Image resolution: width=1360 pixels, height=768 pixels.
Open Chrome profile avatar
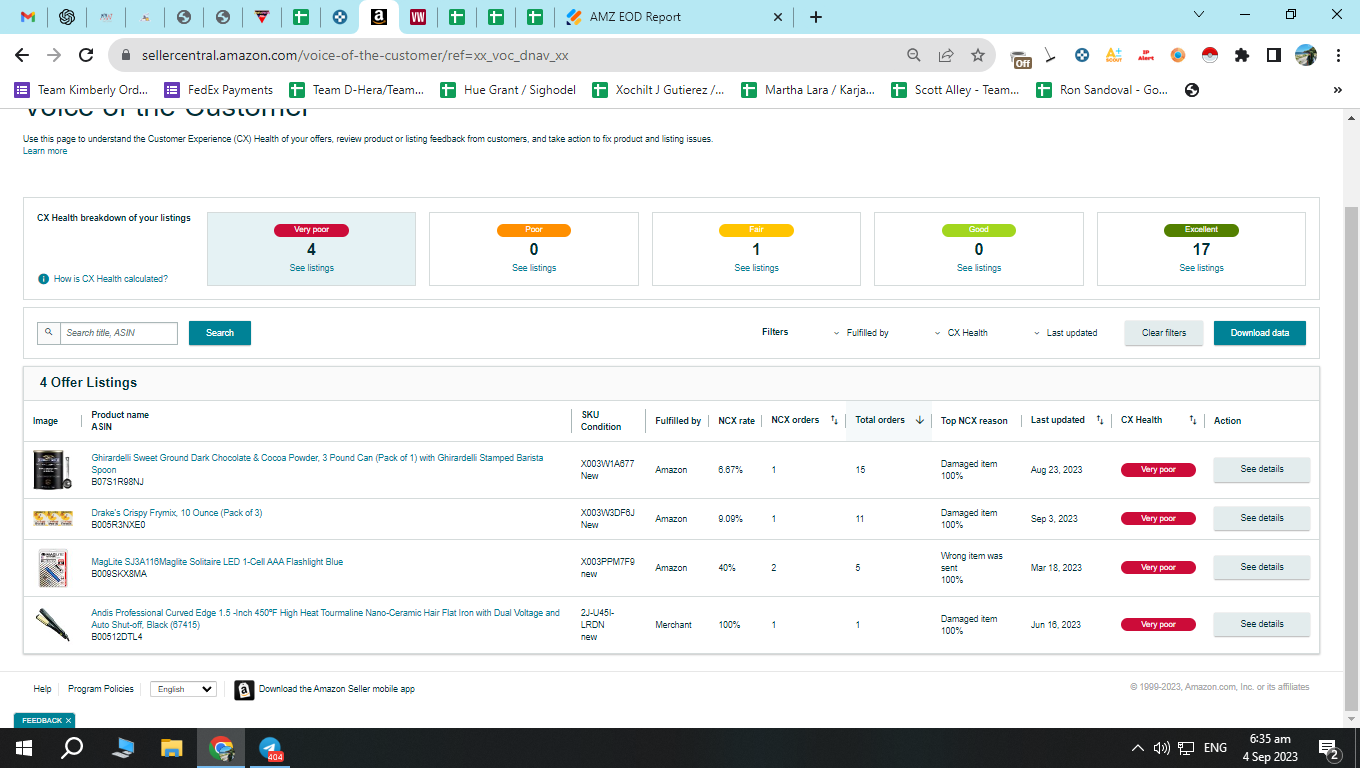[x=1306, y=55]
